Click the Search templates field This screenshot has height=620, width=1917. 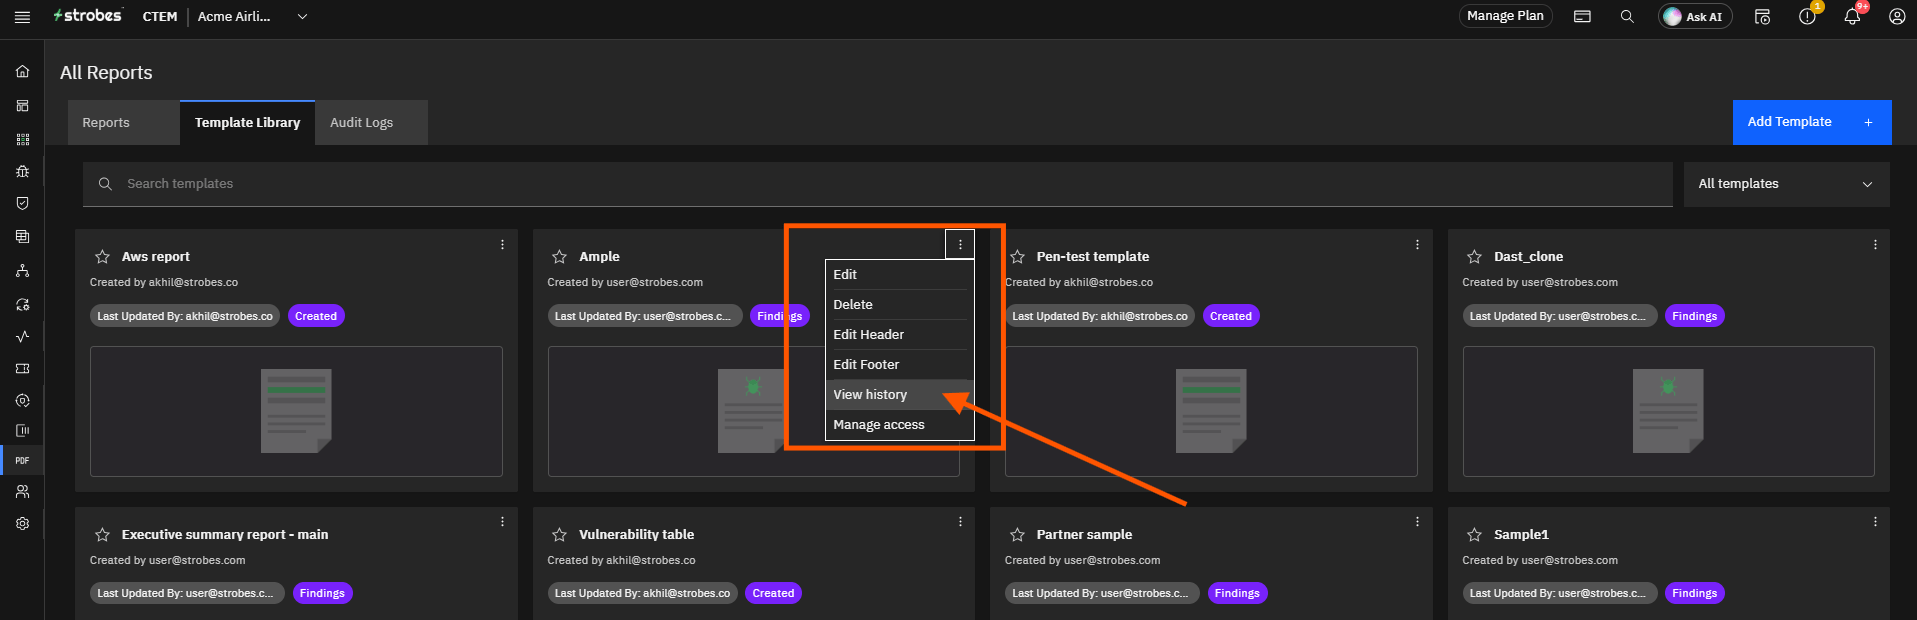point(878,184)
